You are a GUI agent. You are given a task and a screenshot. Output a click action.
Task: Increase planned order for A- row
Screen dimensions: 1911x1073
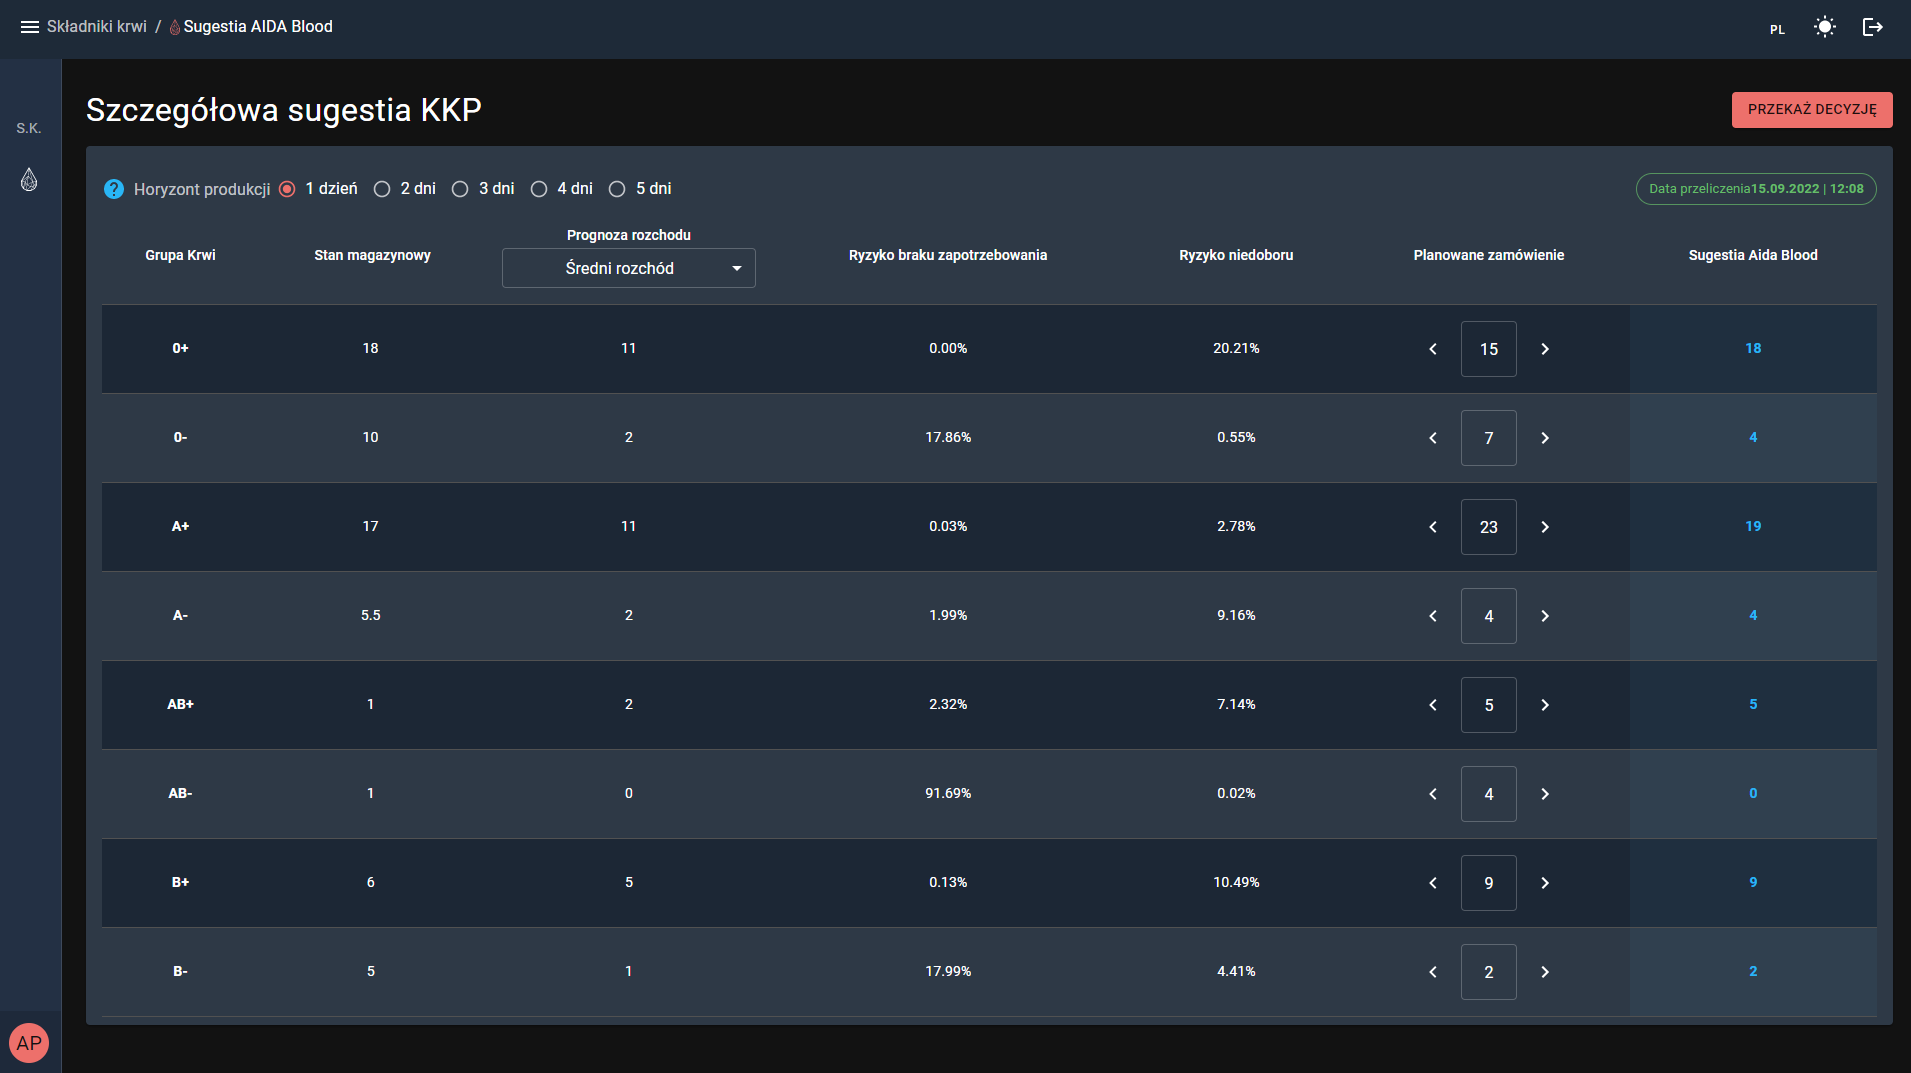[1545, 616]
